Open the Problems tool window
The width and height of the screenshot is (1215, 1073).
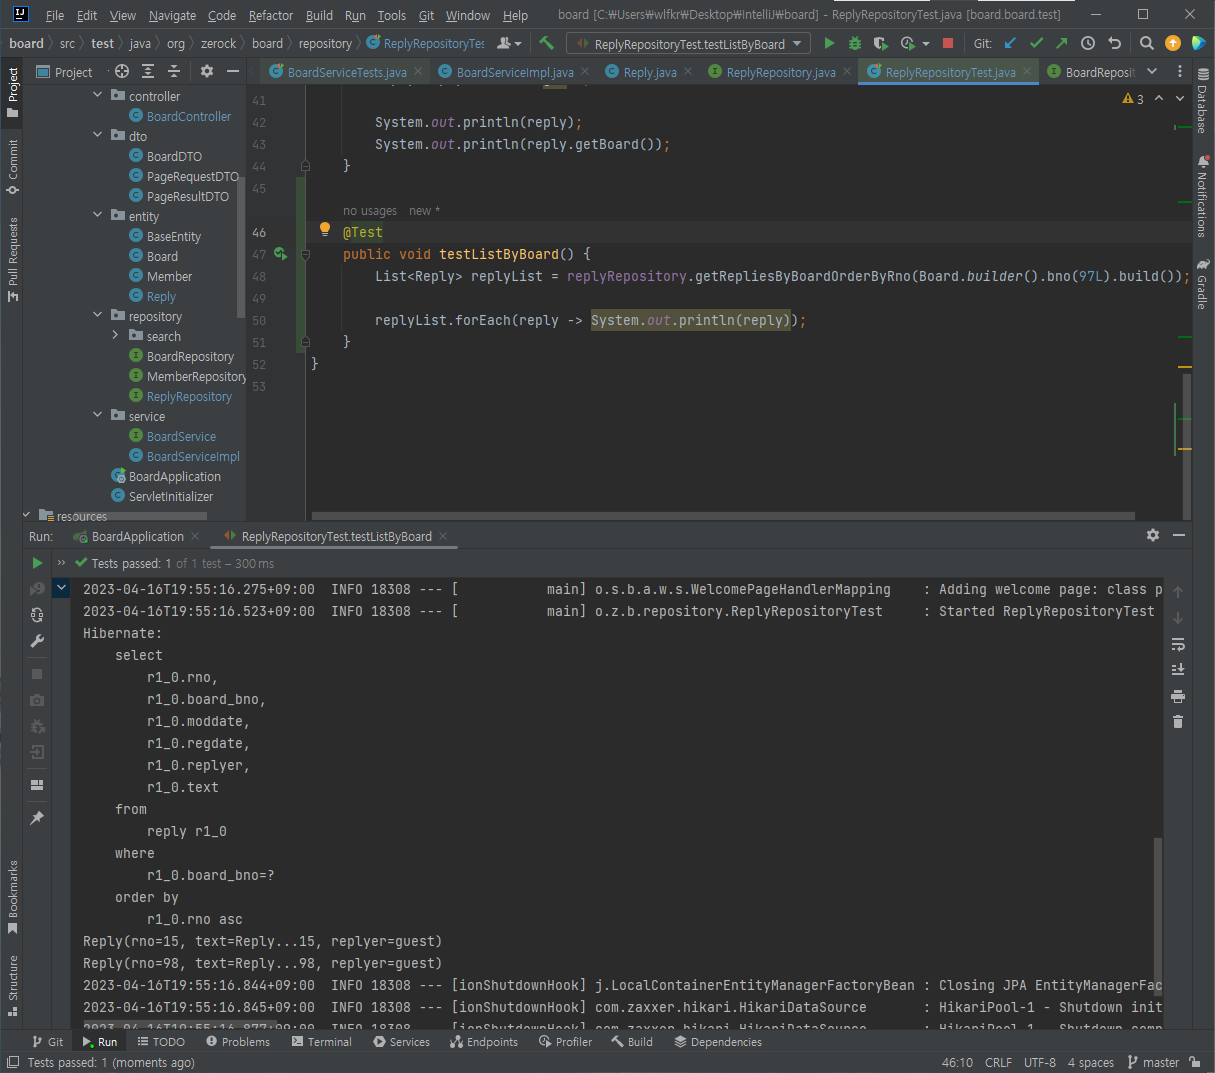tap(238, 1042)
